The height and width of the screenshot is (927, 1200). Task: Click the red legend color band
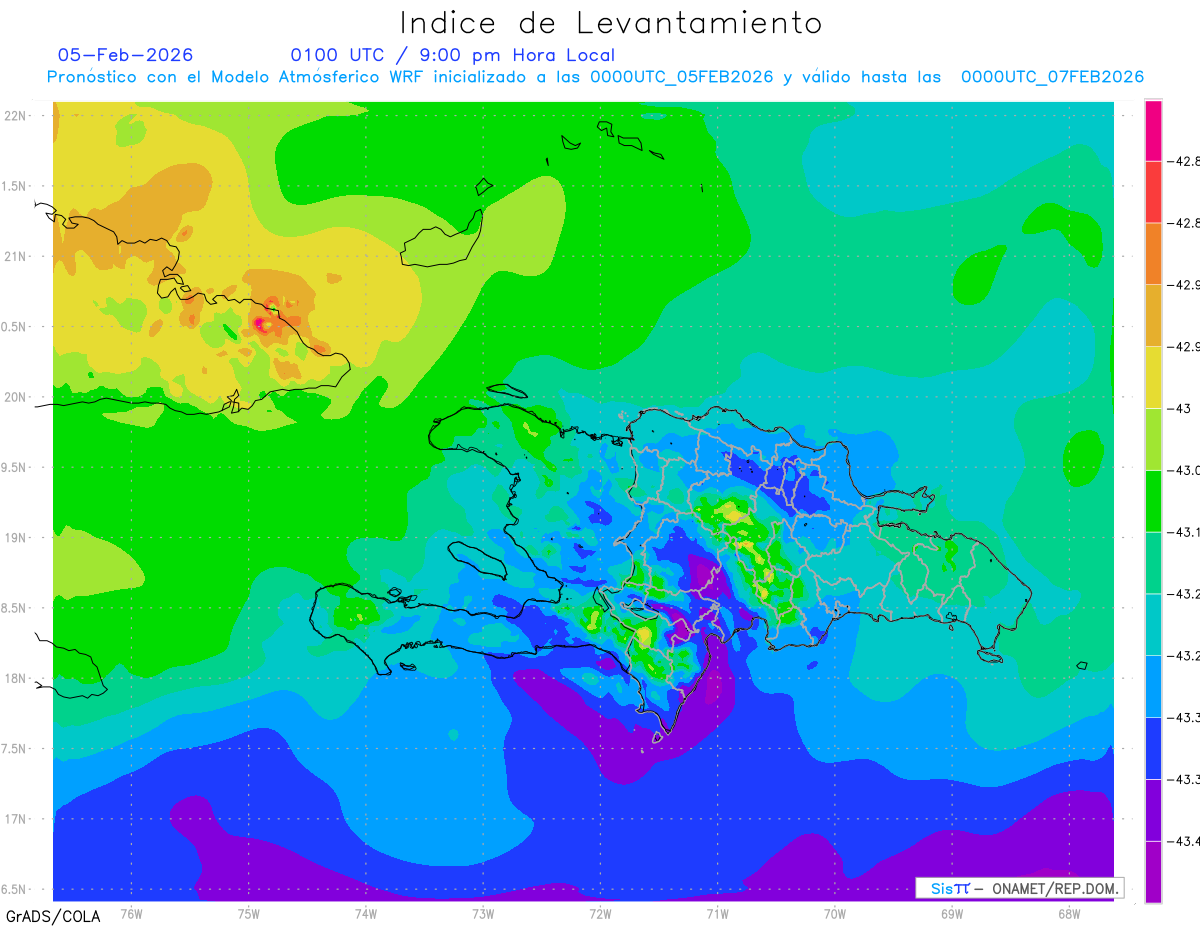[x=1153, y=192]
